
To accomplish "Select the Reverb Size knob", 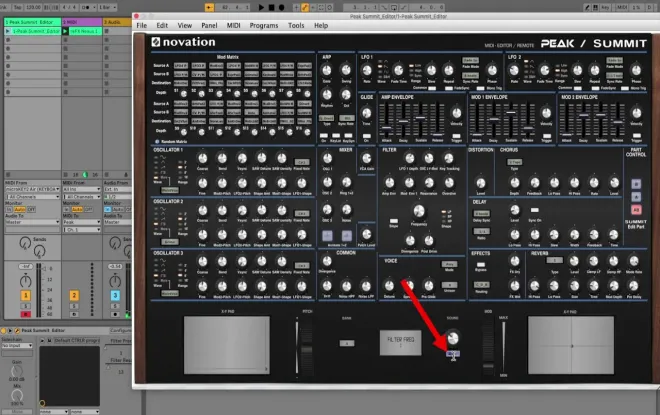I will (574, 286).
